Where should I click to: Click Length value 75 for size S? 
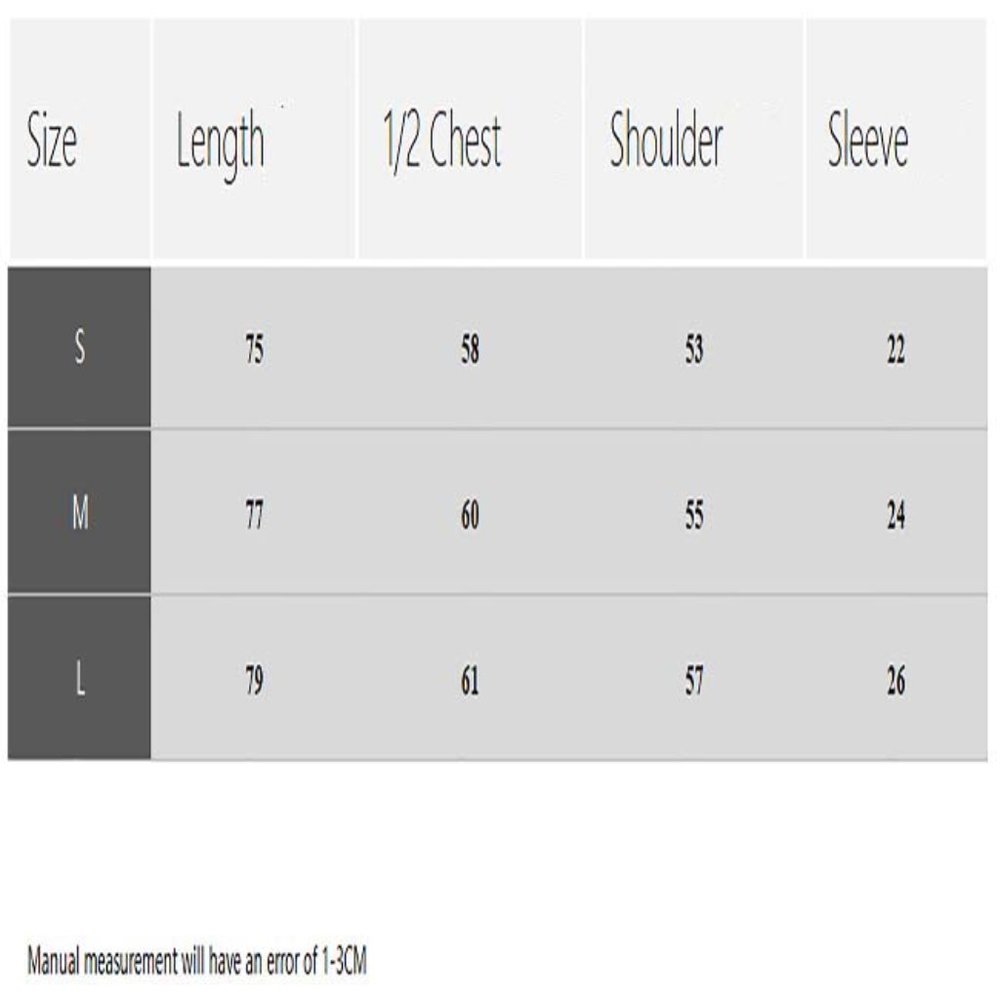coord(255,351)
